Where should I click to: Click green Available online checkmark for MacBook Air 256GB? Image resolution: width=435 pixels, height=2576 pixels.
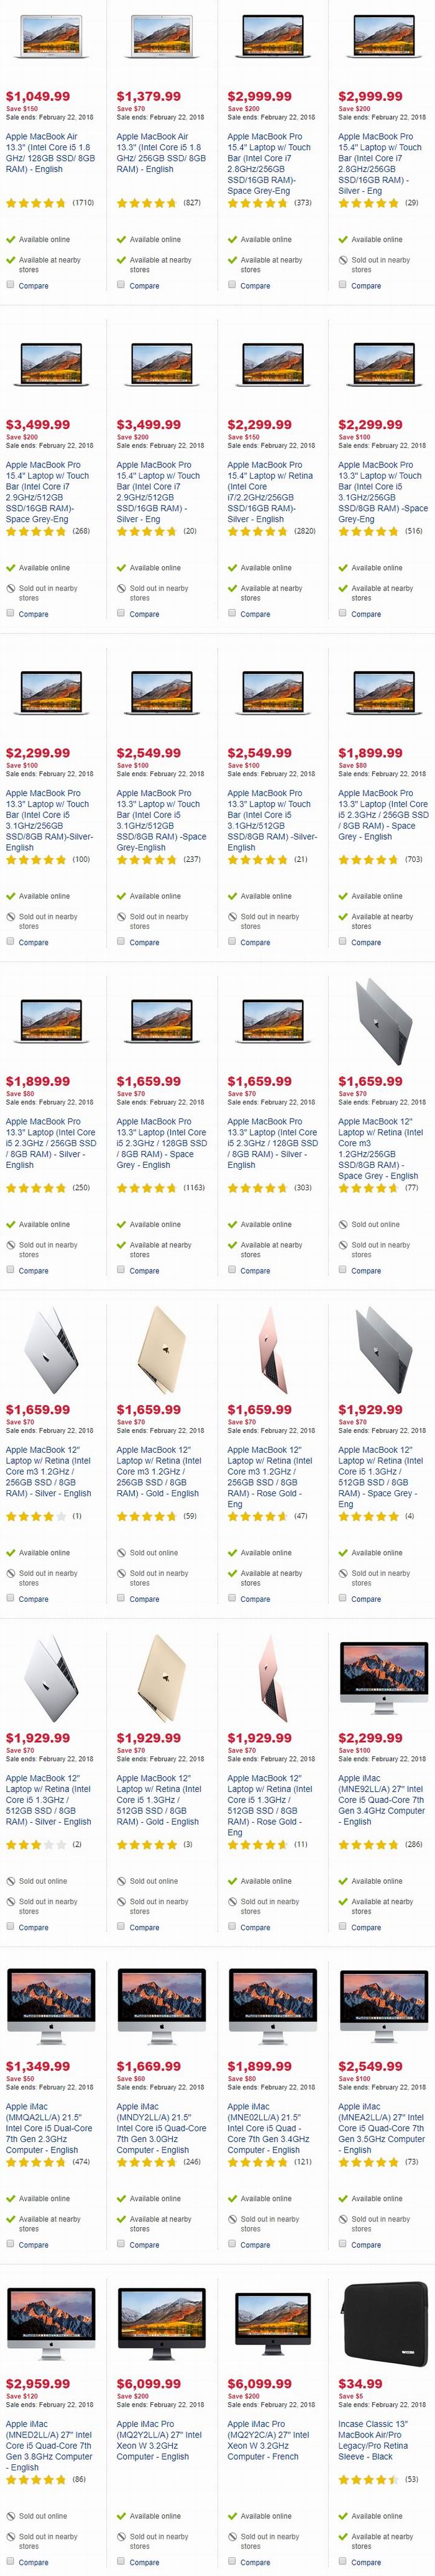122,240
